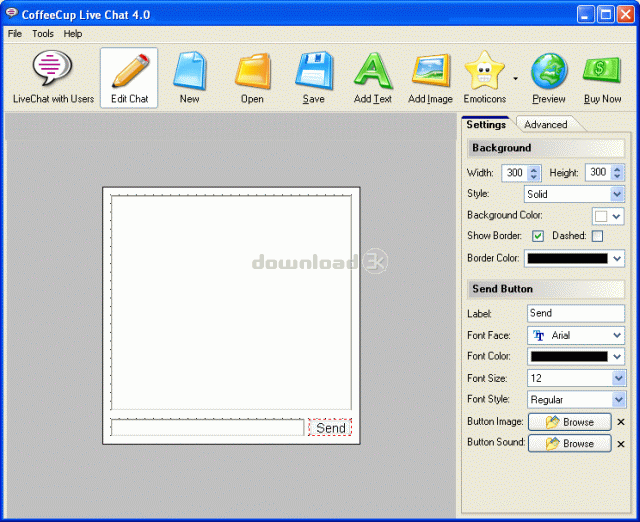
Task: Open the background Style dropdown
Action: tap(617, 194)
